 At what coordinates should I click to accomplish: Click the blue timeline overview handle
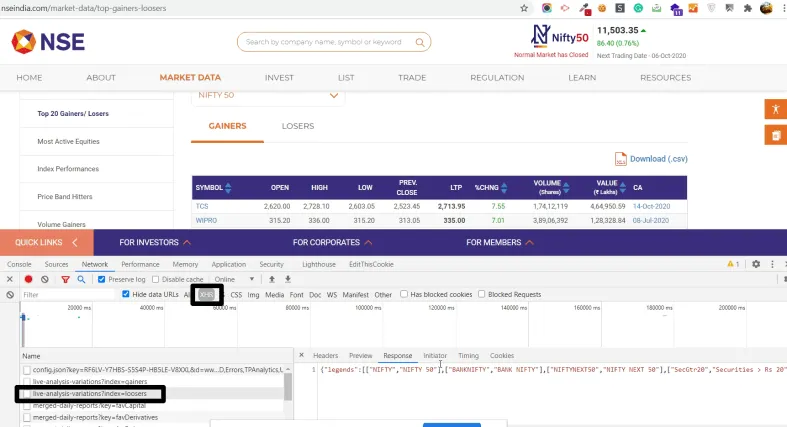23,318
